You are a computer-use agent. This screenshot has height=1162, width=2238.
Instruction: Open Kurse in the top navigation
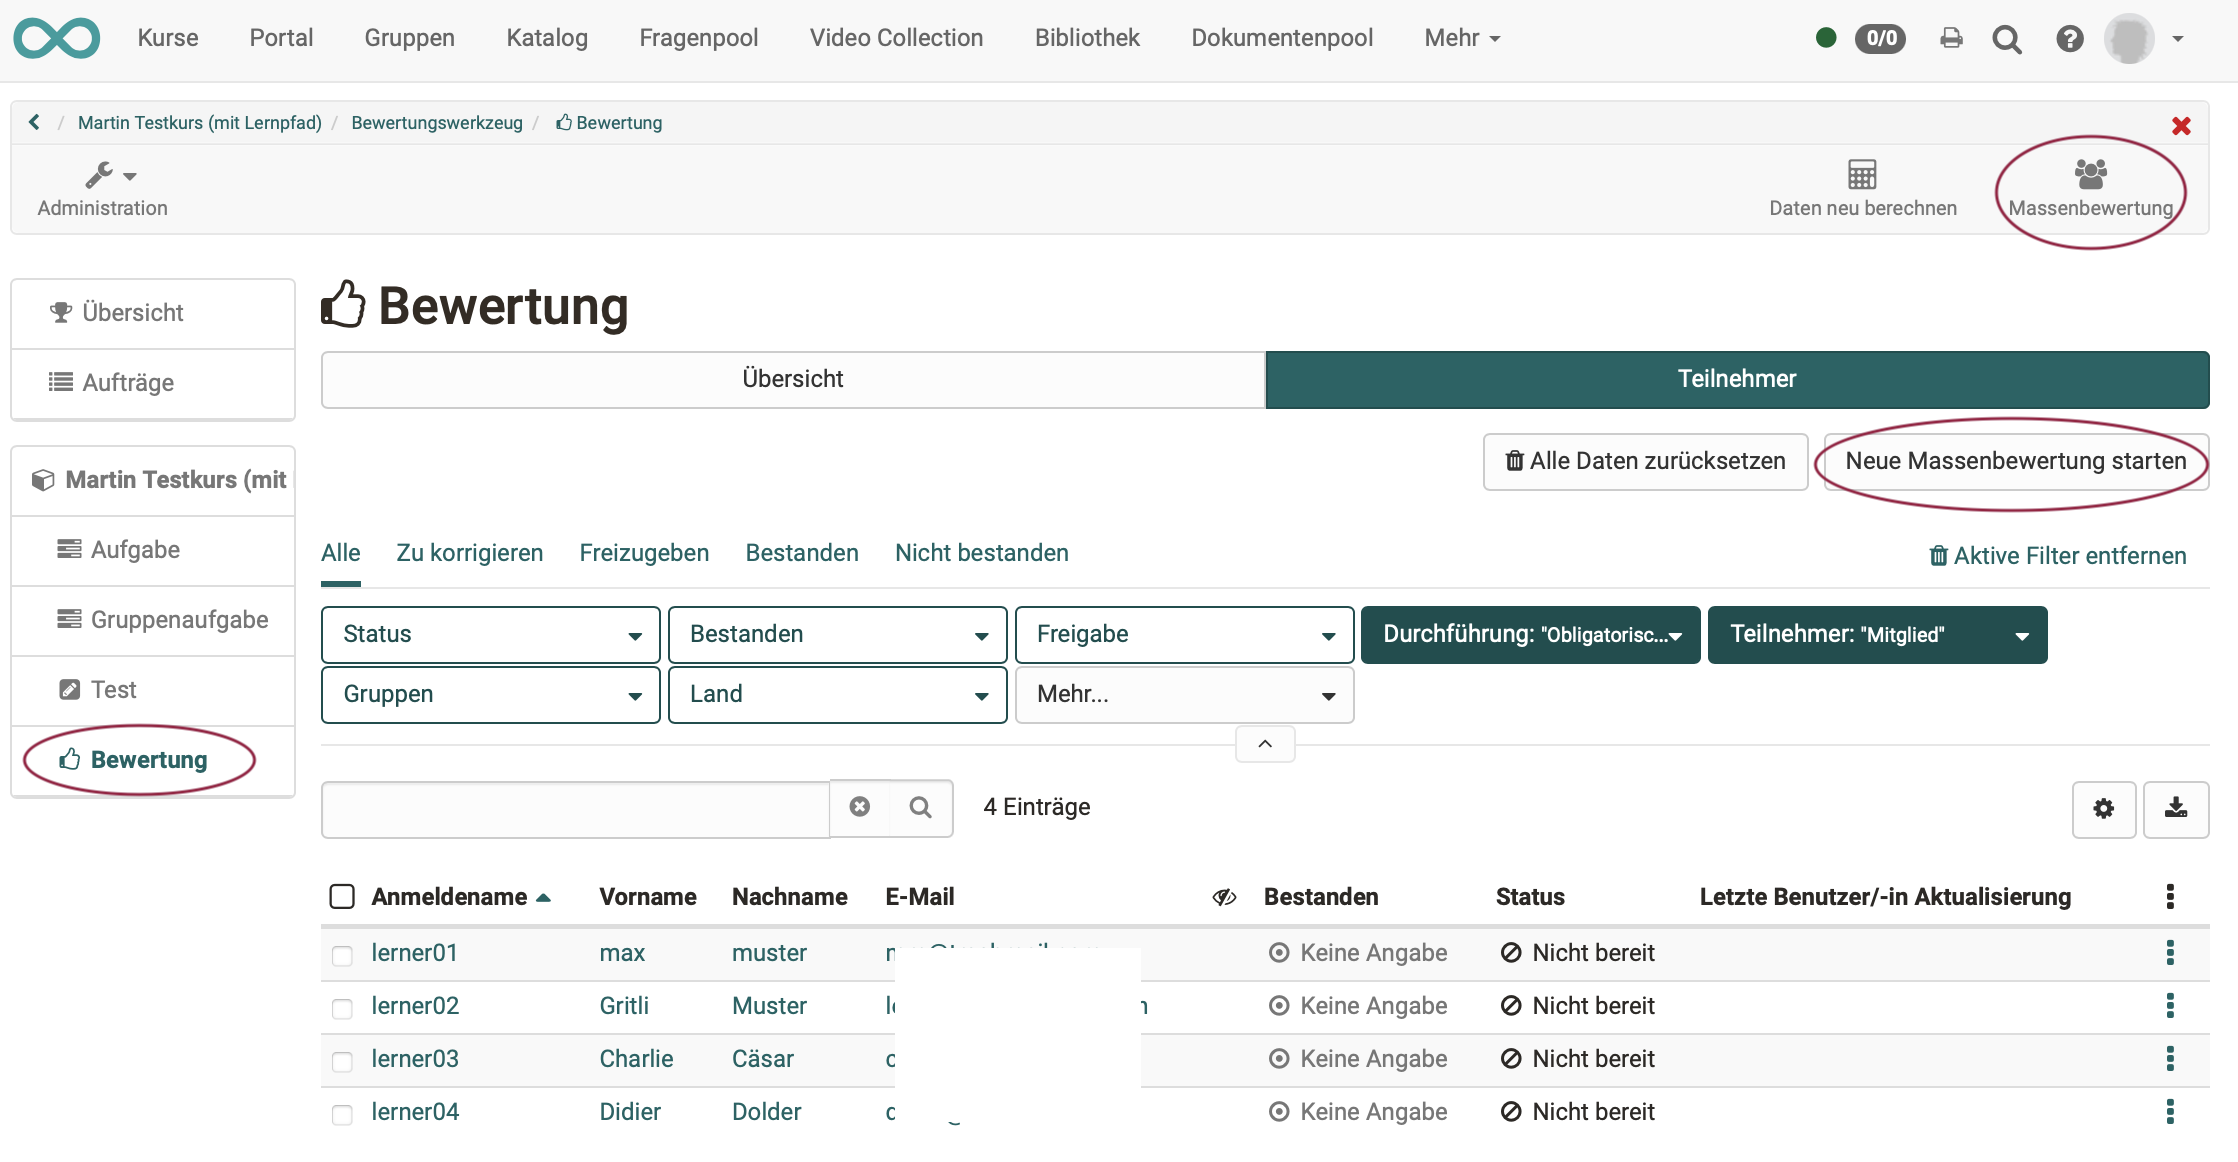168,38
